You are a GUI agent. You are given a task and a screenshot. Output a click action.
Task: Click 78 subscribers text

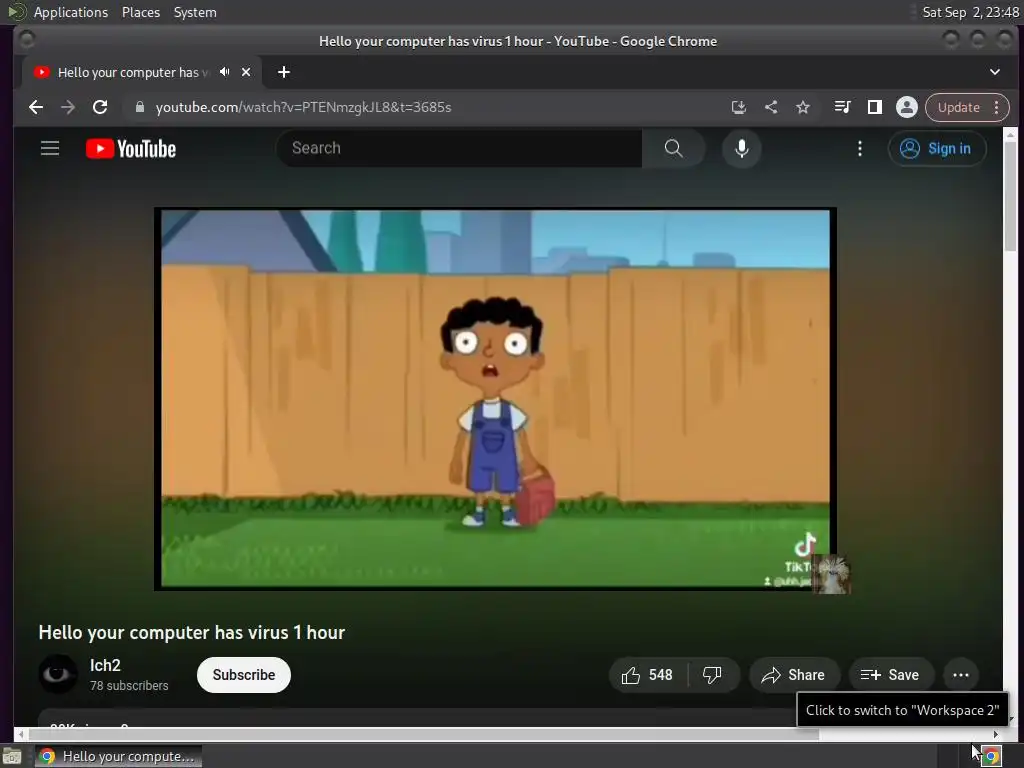(129, 686)
